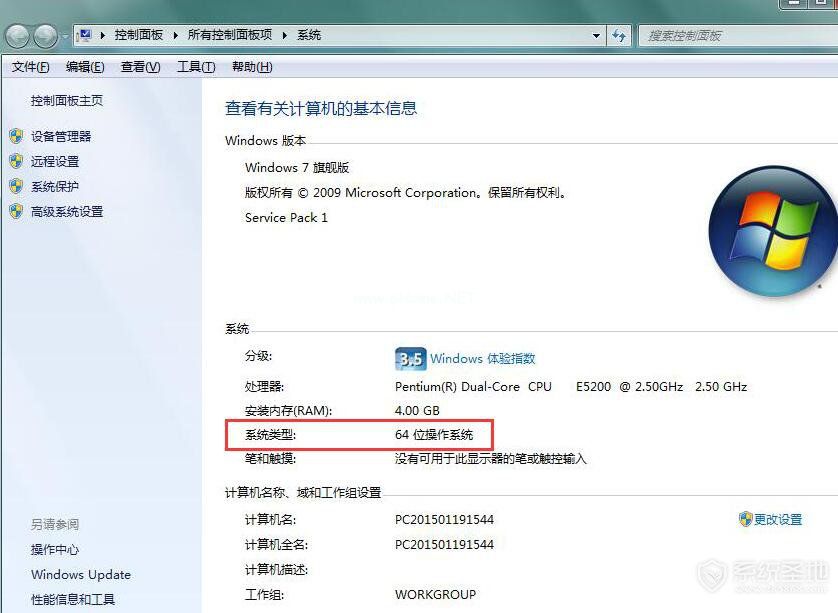
Task: Click the WORKGROUP value
Action: 436,594
